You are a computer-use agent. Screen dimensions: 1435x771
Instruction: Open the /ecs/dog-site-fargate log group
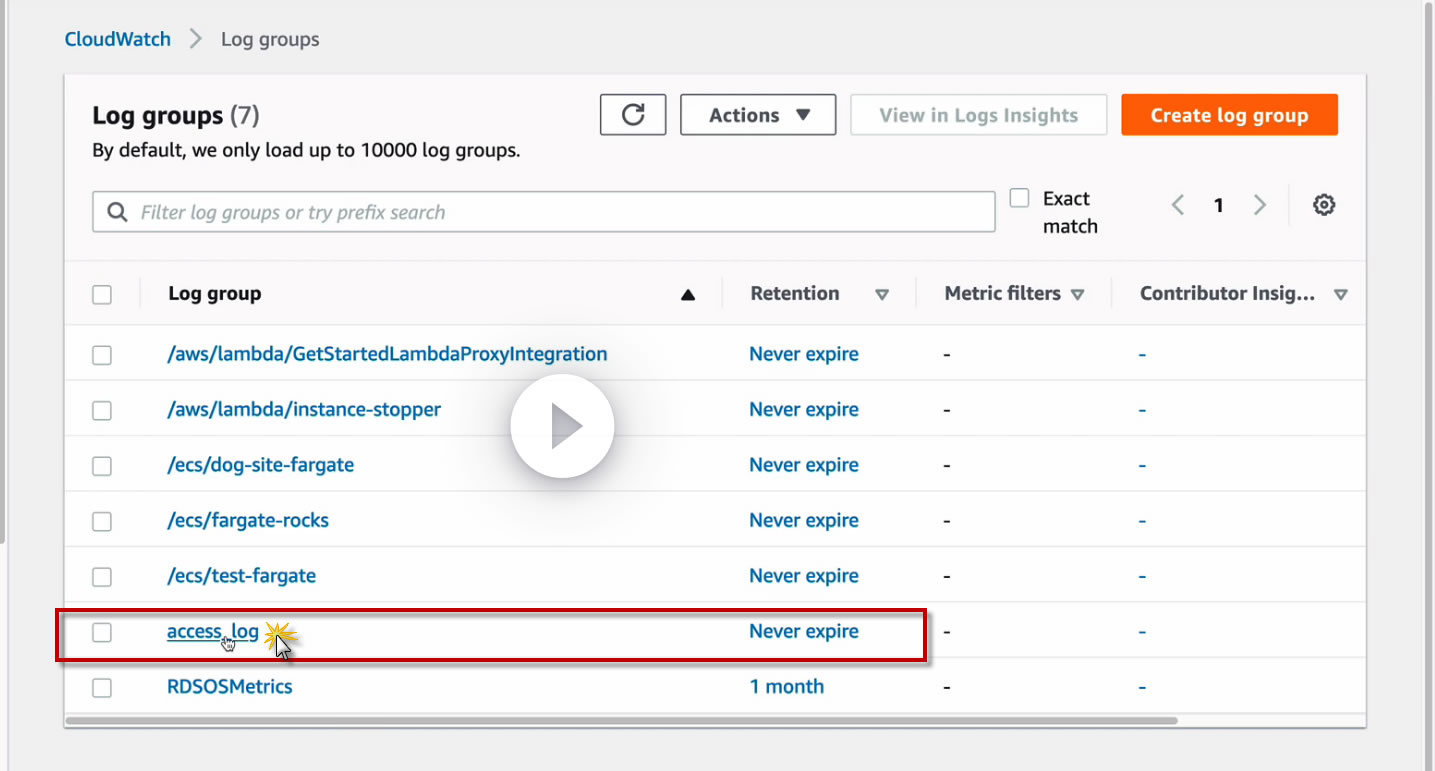tap(260, 465)
